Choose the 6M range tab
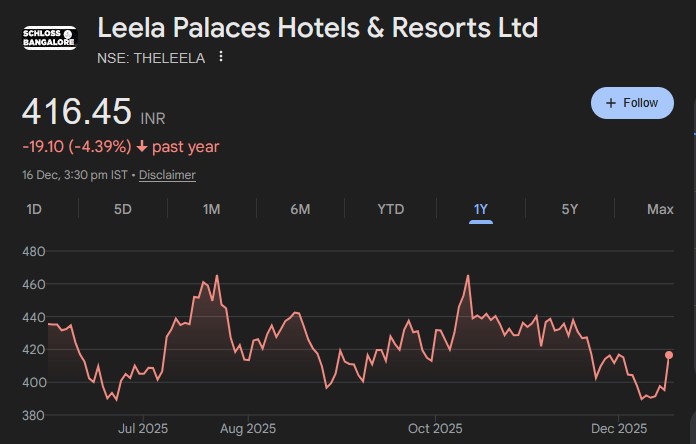The height and width of the screenshot is (444, 696). tap(300, 209)
